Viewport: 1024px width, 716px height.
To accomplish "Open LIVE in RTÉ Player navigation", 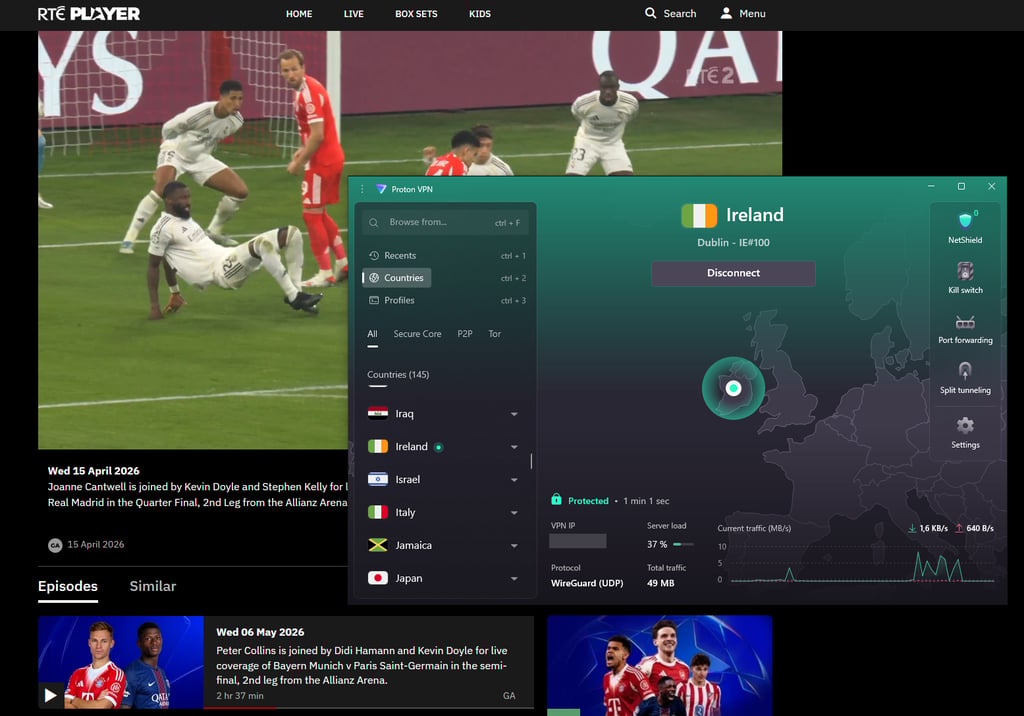I will pyautogui.click(x=353, y=14).
